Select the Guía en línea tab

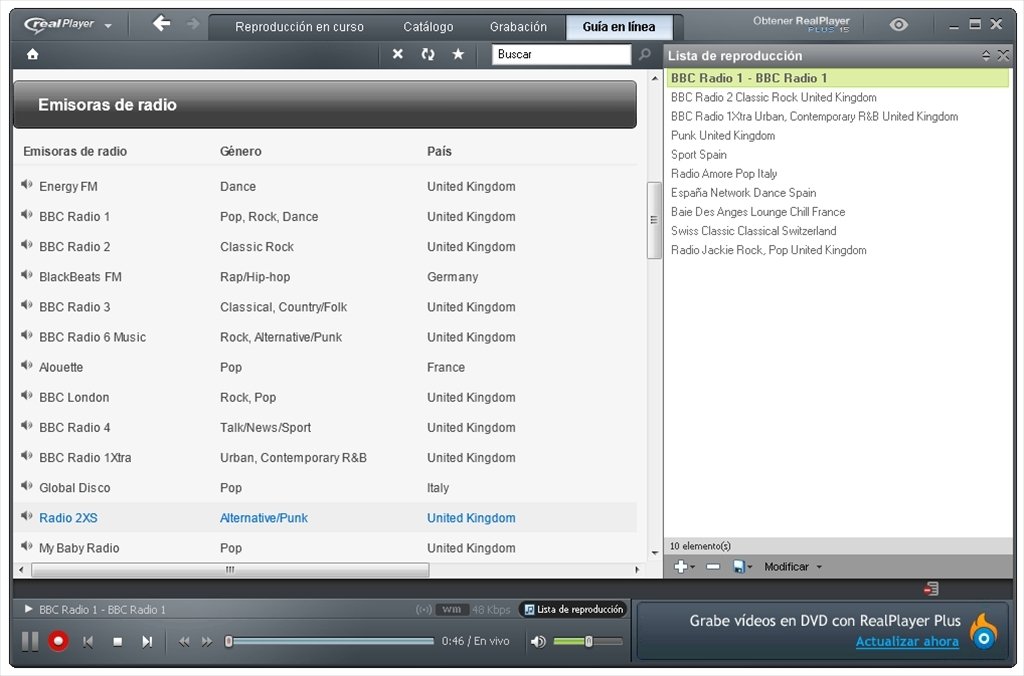618,27
